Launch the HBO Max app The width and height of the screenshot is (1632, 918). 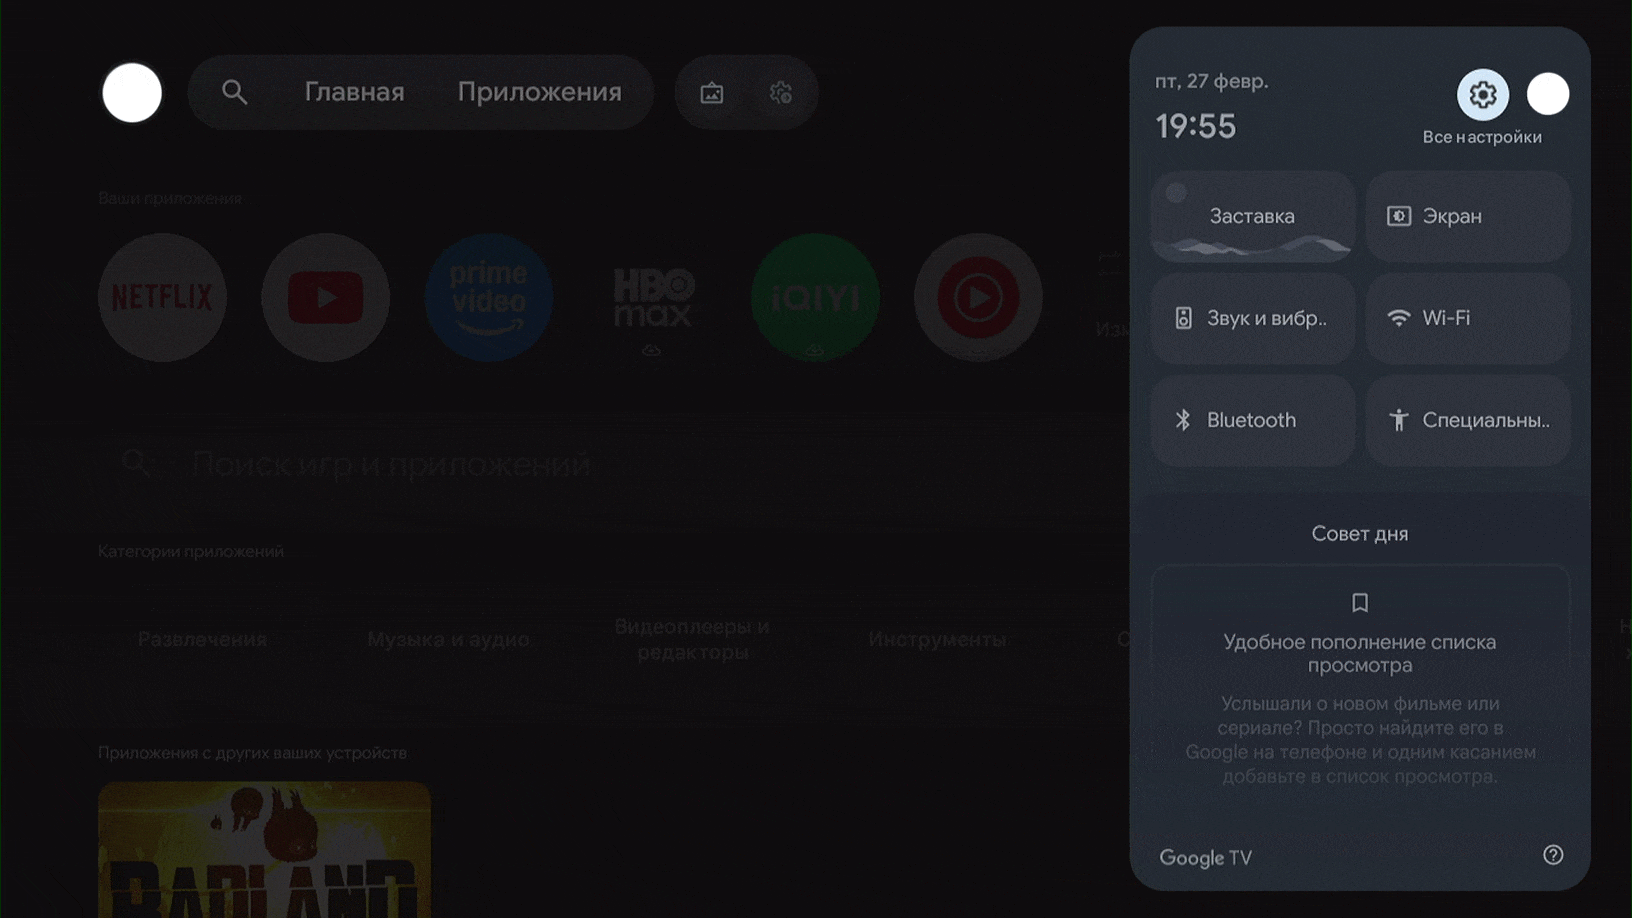(x=652, y=297)
